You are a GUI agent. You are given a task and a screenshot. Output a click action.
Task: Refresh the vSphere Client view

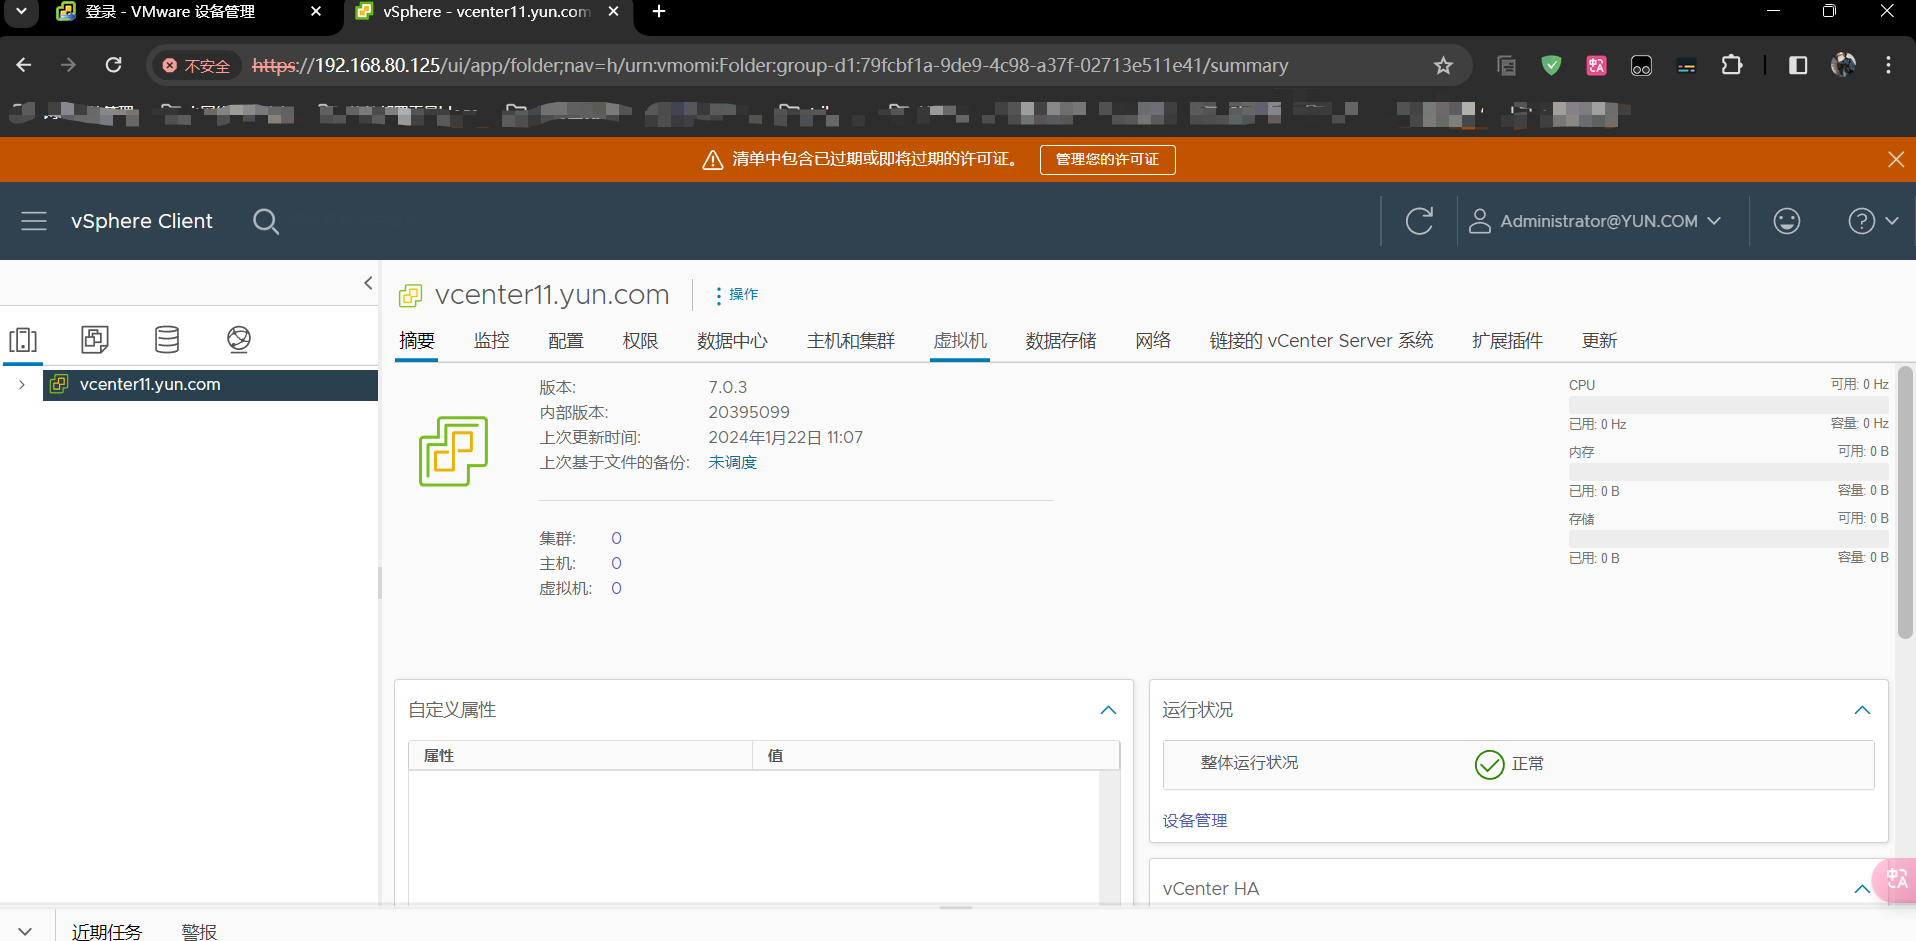tap(1419, 221)
